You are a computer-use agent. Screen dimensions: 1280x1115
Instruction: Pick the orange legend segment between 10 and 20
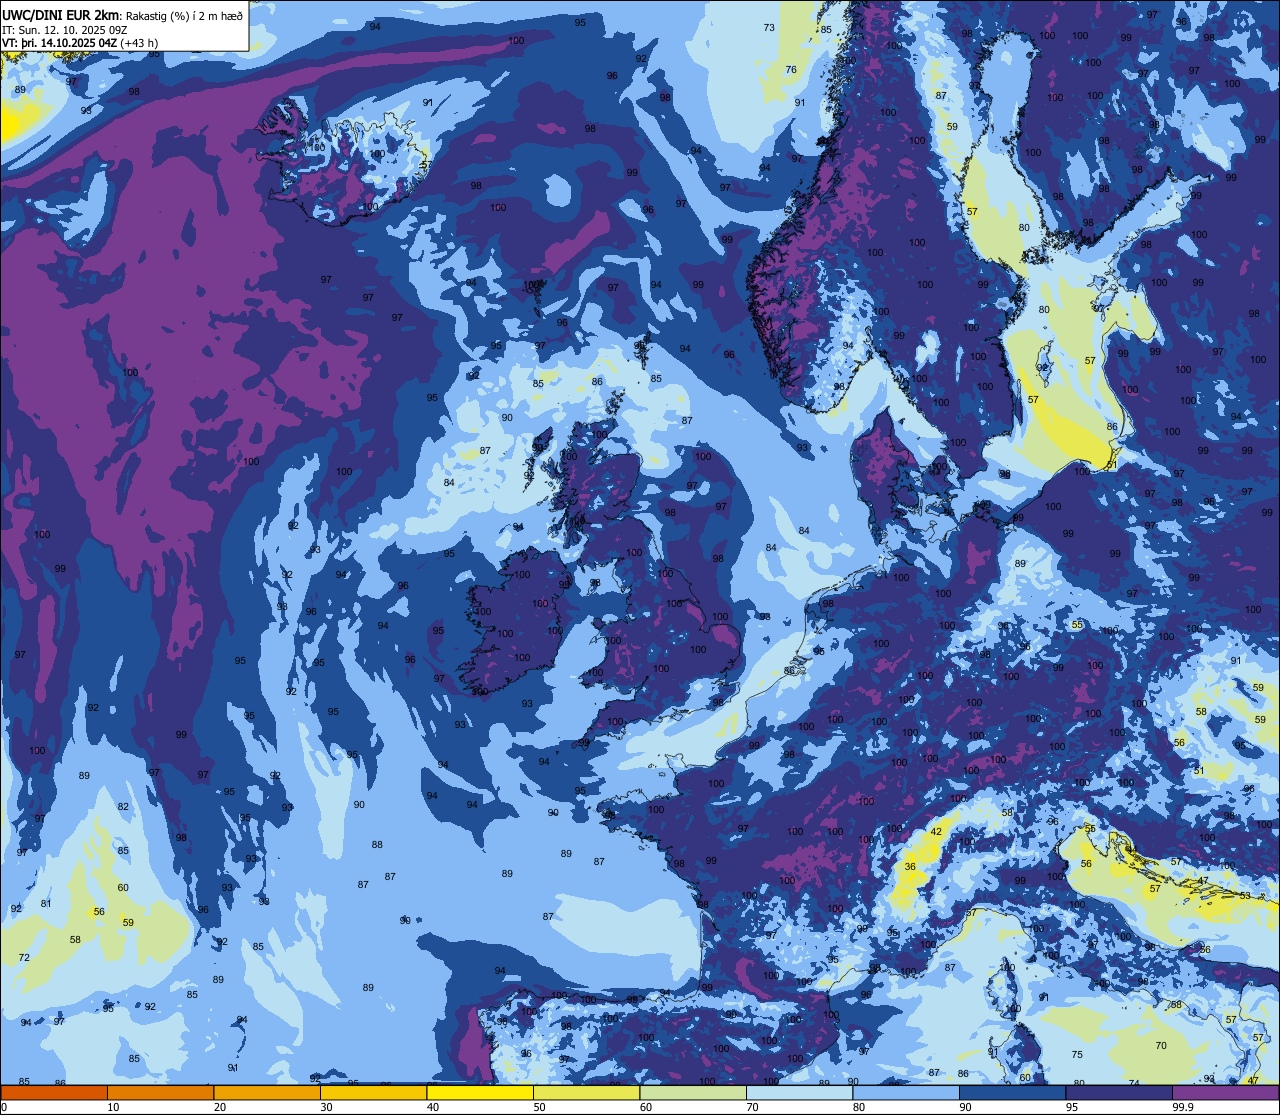point(160,1092)
